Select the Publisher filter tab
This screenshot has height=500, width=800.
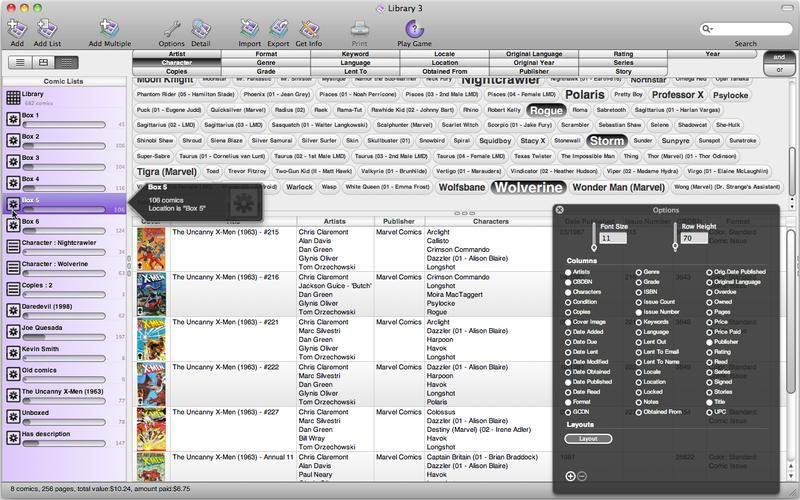pos(533,72)
